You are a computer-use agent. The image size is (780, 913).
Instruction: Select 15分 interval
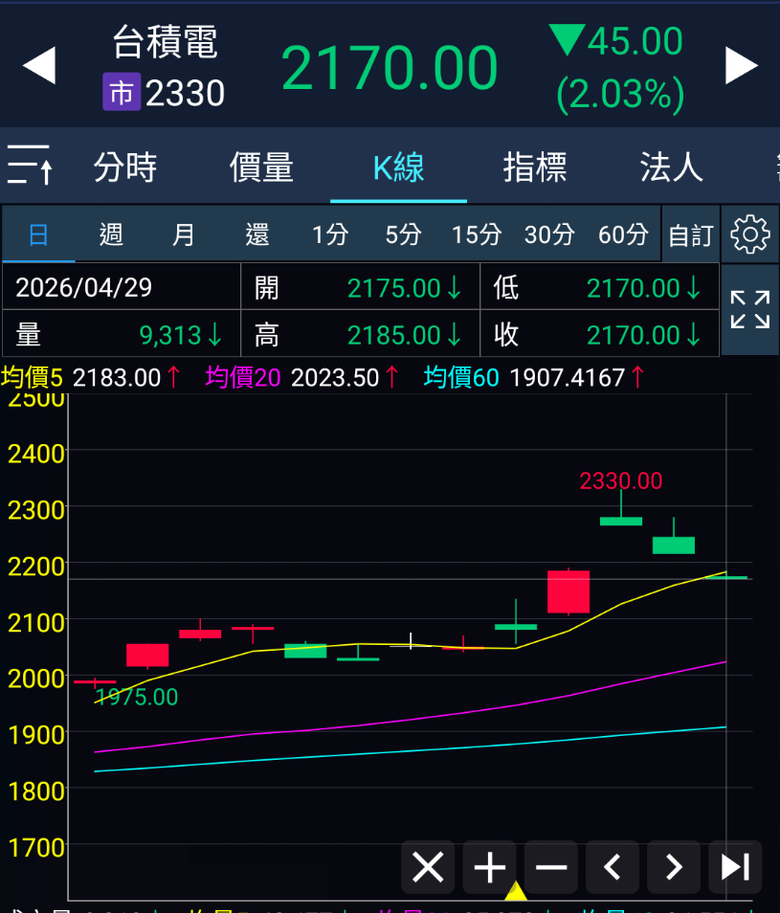point(477,235)
